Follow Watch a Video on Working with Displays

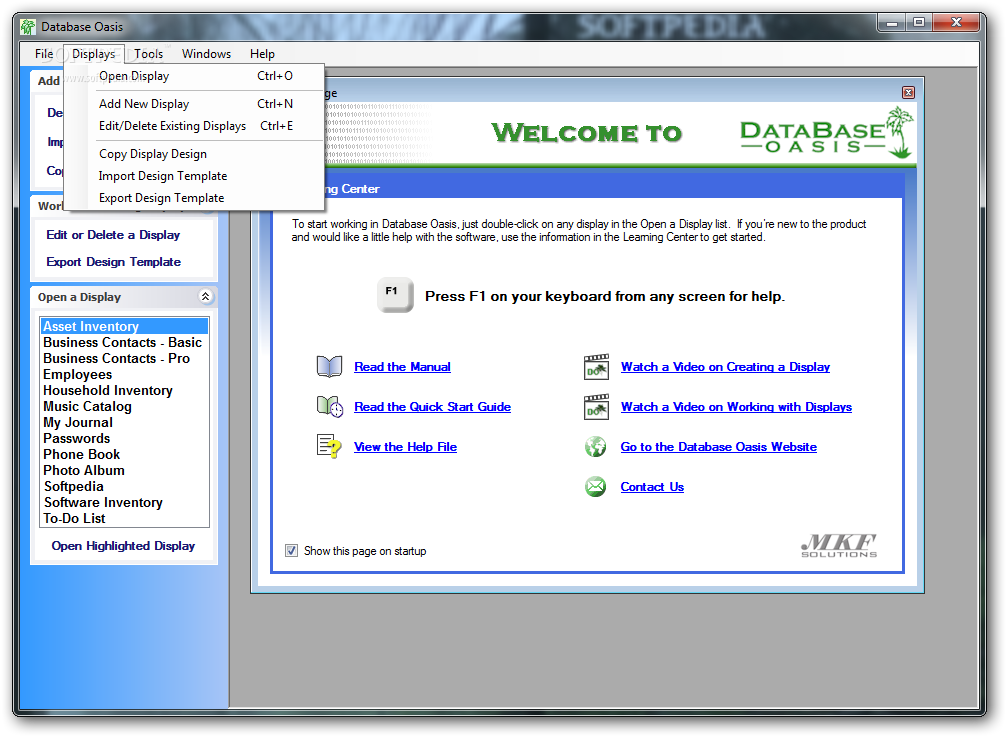tap(736, 406)
